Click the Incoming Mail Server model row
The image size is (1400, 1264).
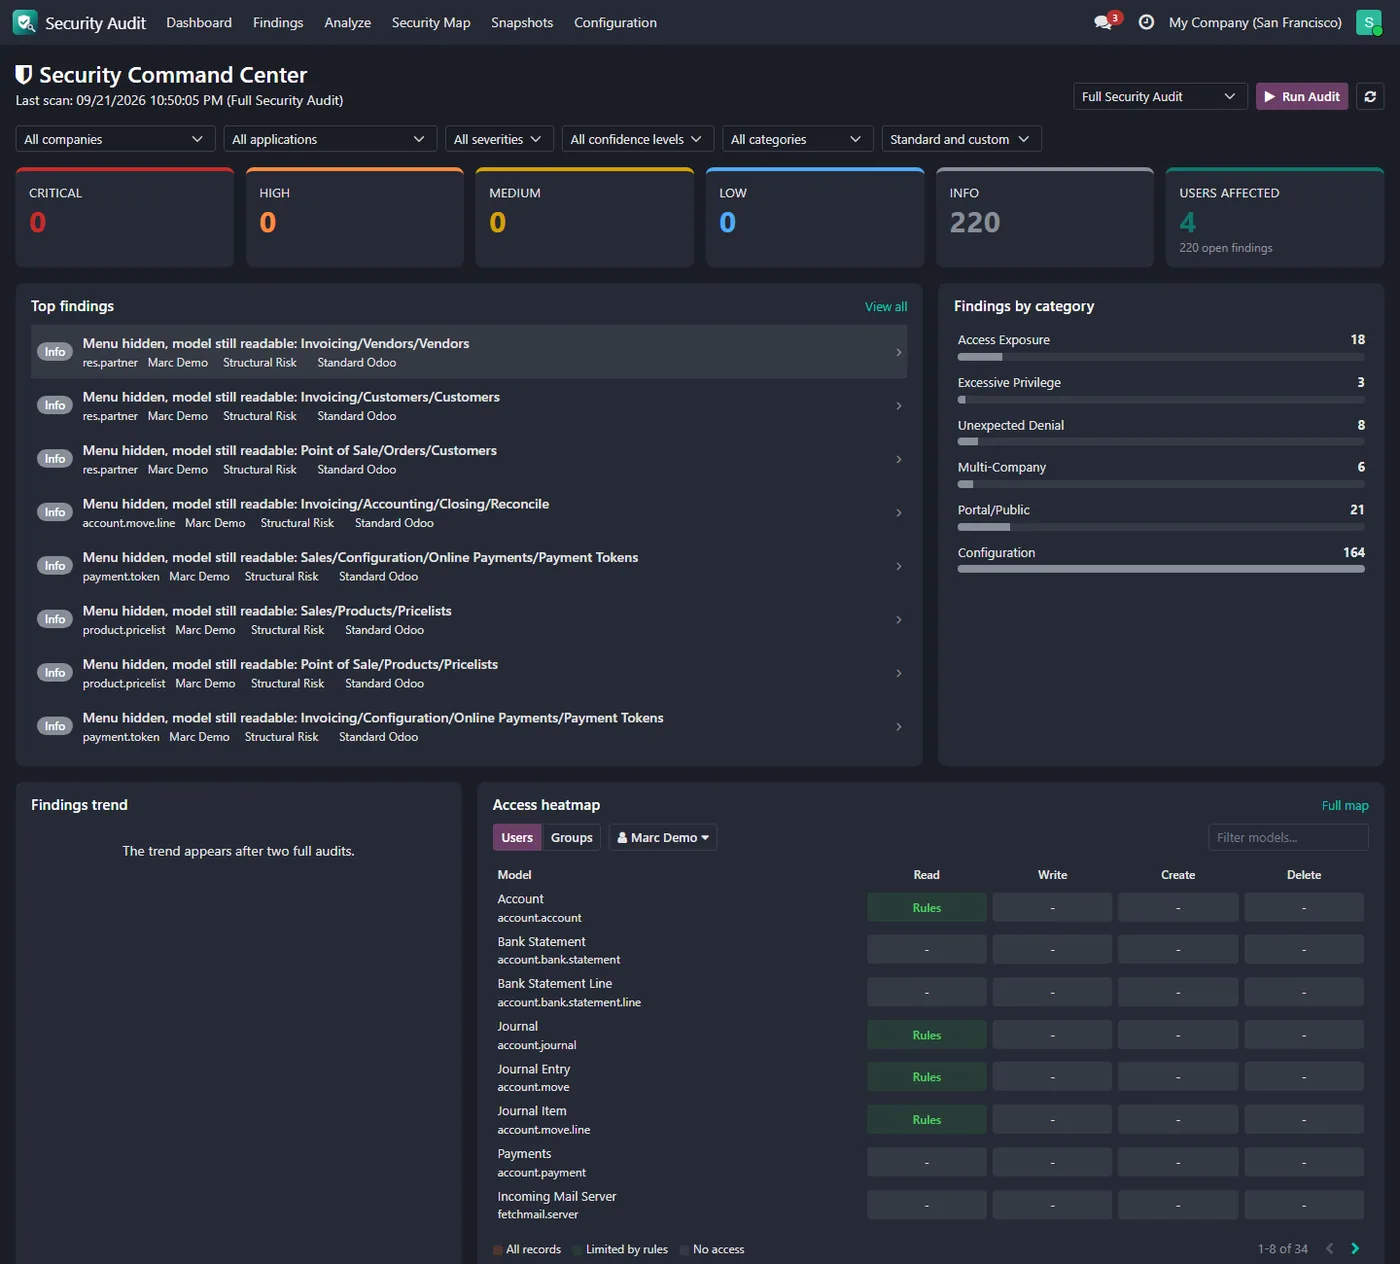click(930, 1205)
